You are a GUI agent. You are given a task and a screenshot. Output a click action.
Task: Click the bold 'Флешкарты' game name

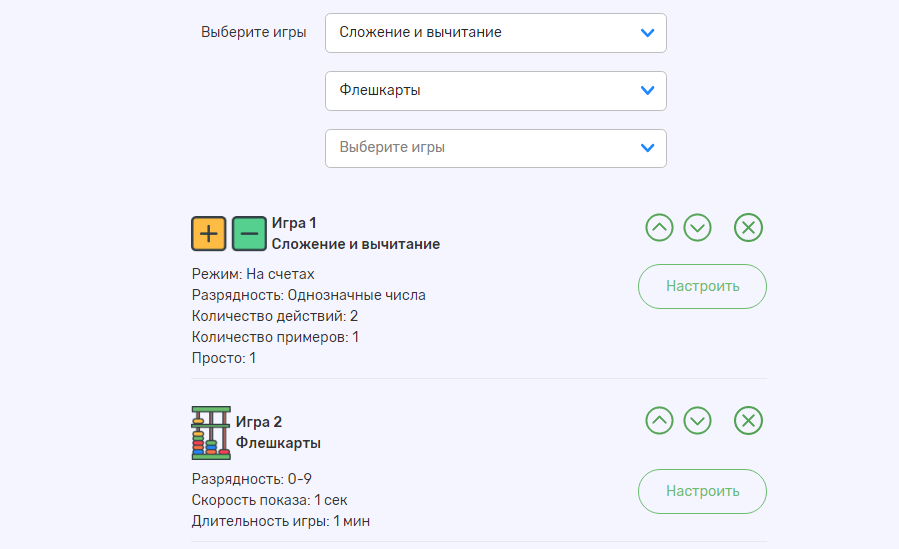pos(278,443)
